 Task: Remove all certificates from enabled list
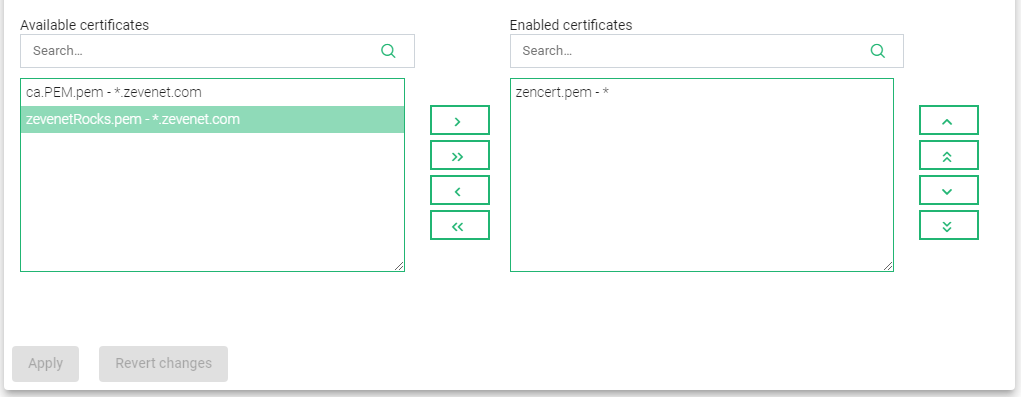[460, 226]
